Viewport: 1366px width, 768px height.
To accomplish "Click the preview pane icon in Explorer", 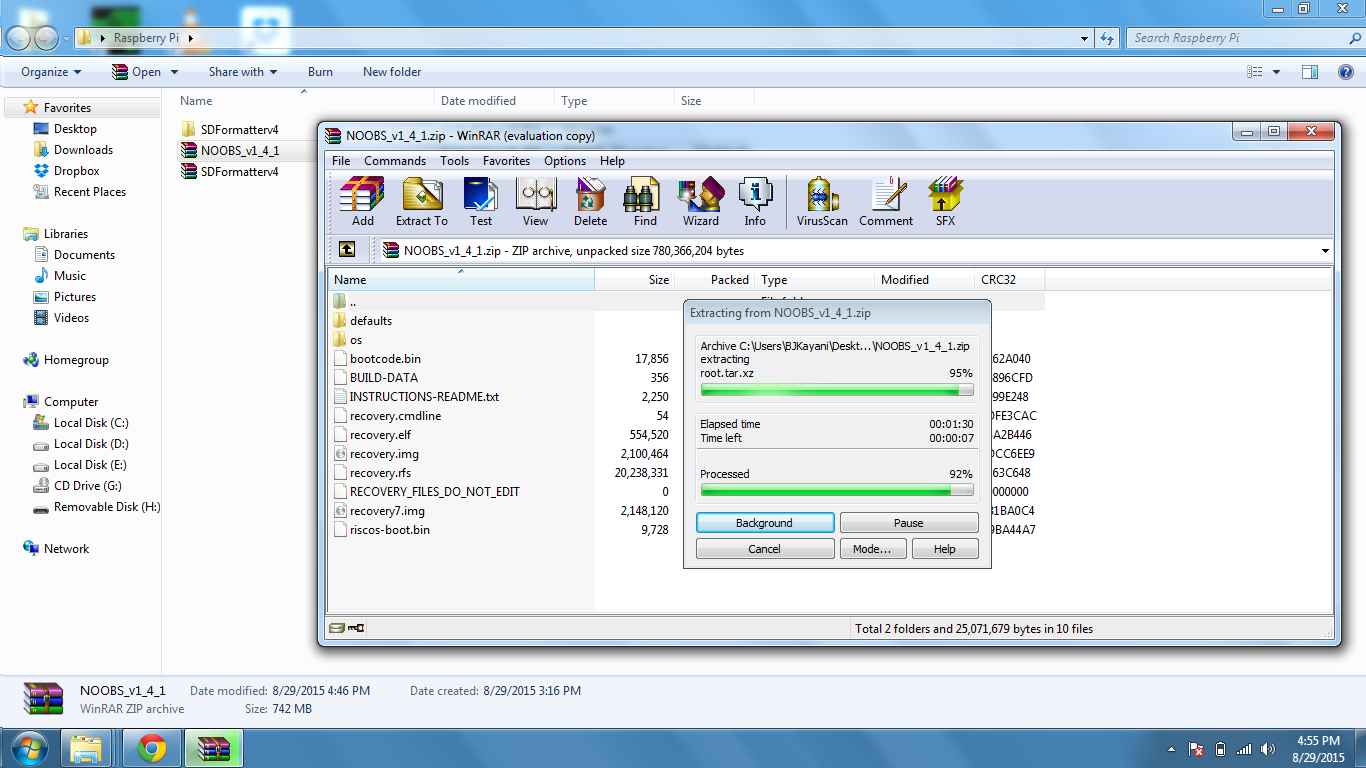I will pos(1310,72).
